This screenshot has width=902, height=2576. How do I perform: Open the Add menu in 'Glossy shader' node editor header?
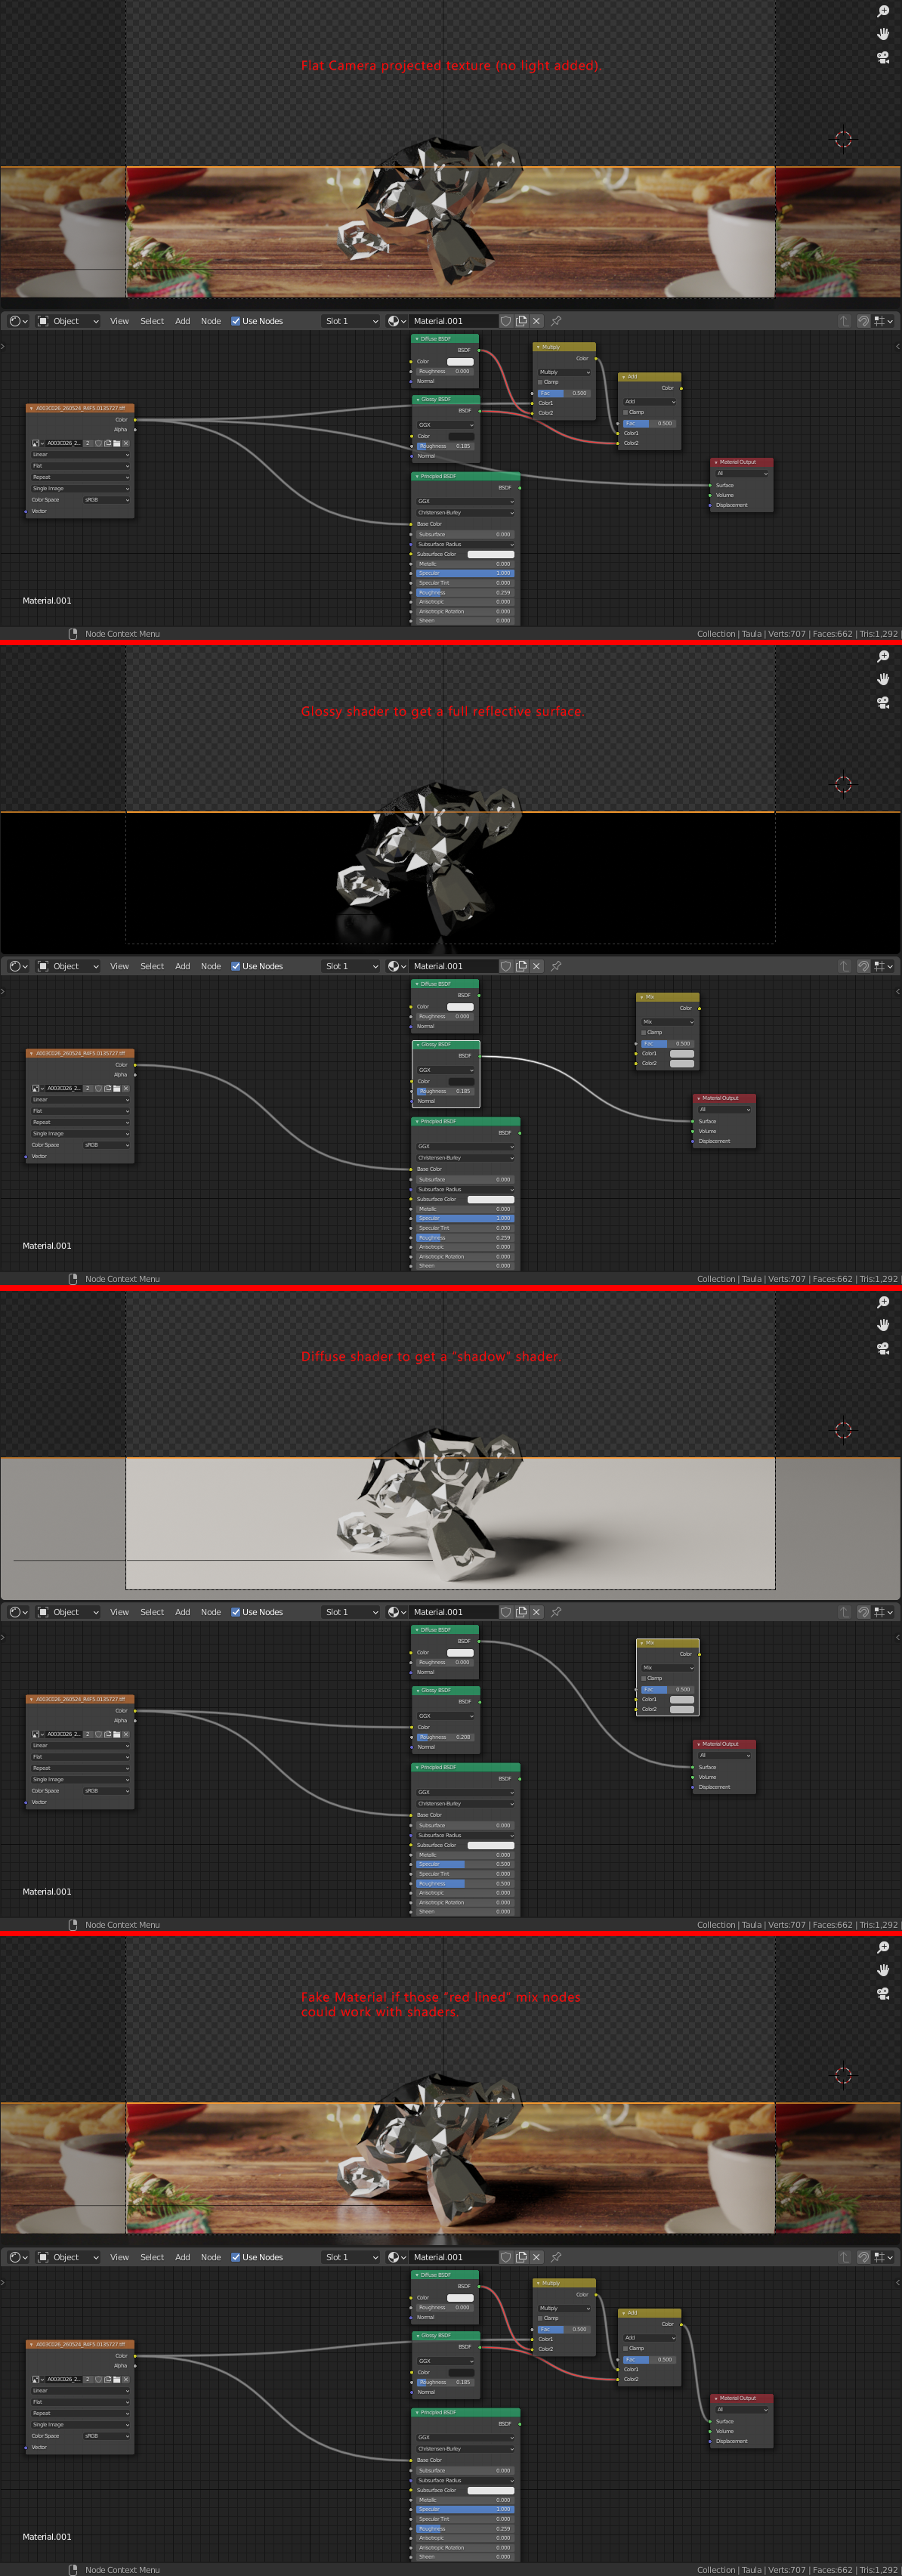point(182,966)
